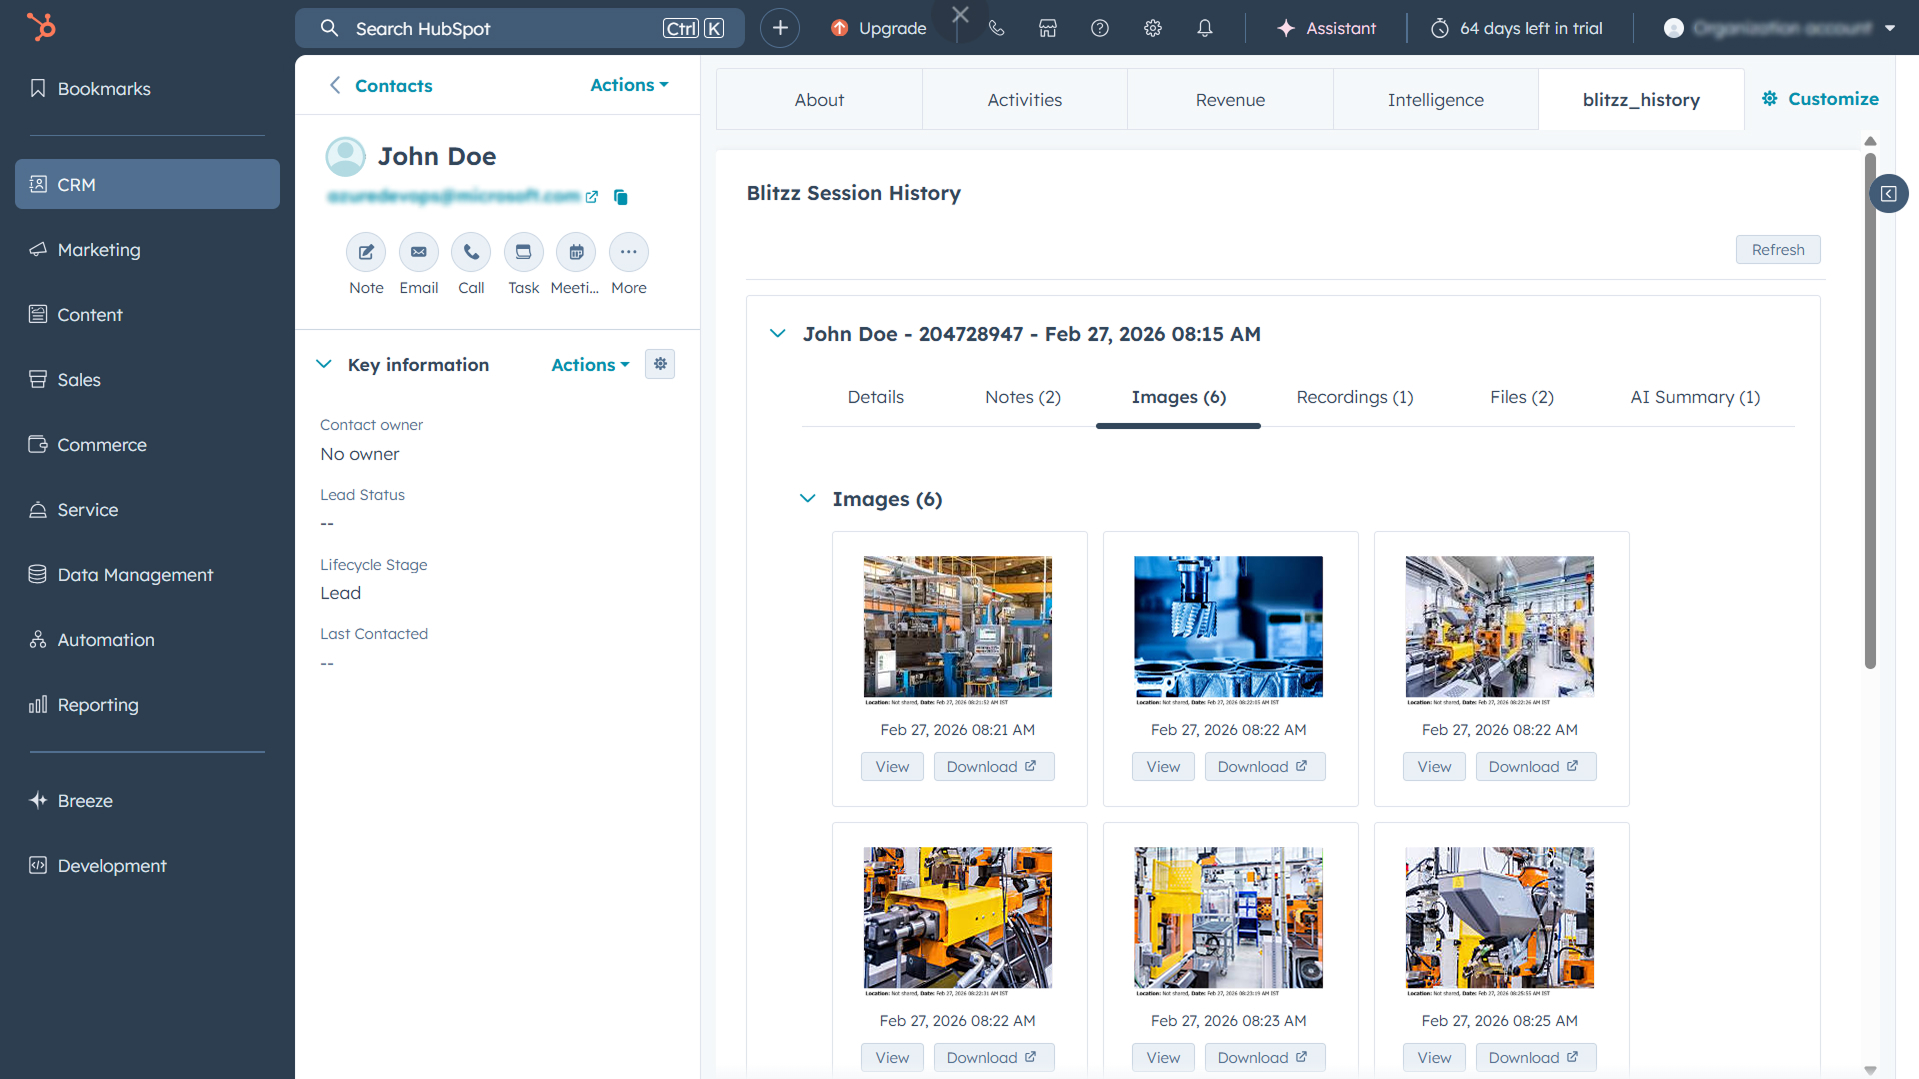
Task: Click the vertical scrollbar in history panel
Action: [x=1870, y=410]
